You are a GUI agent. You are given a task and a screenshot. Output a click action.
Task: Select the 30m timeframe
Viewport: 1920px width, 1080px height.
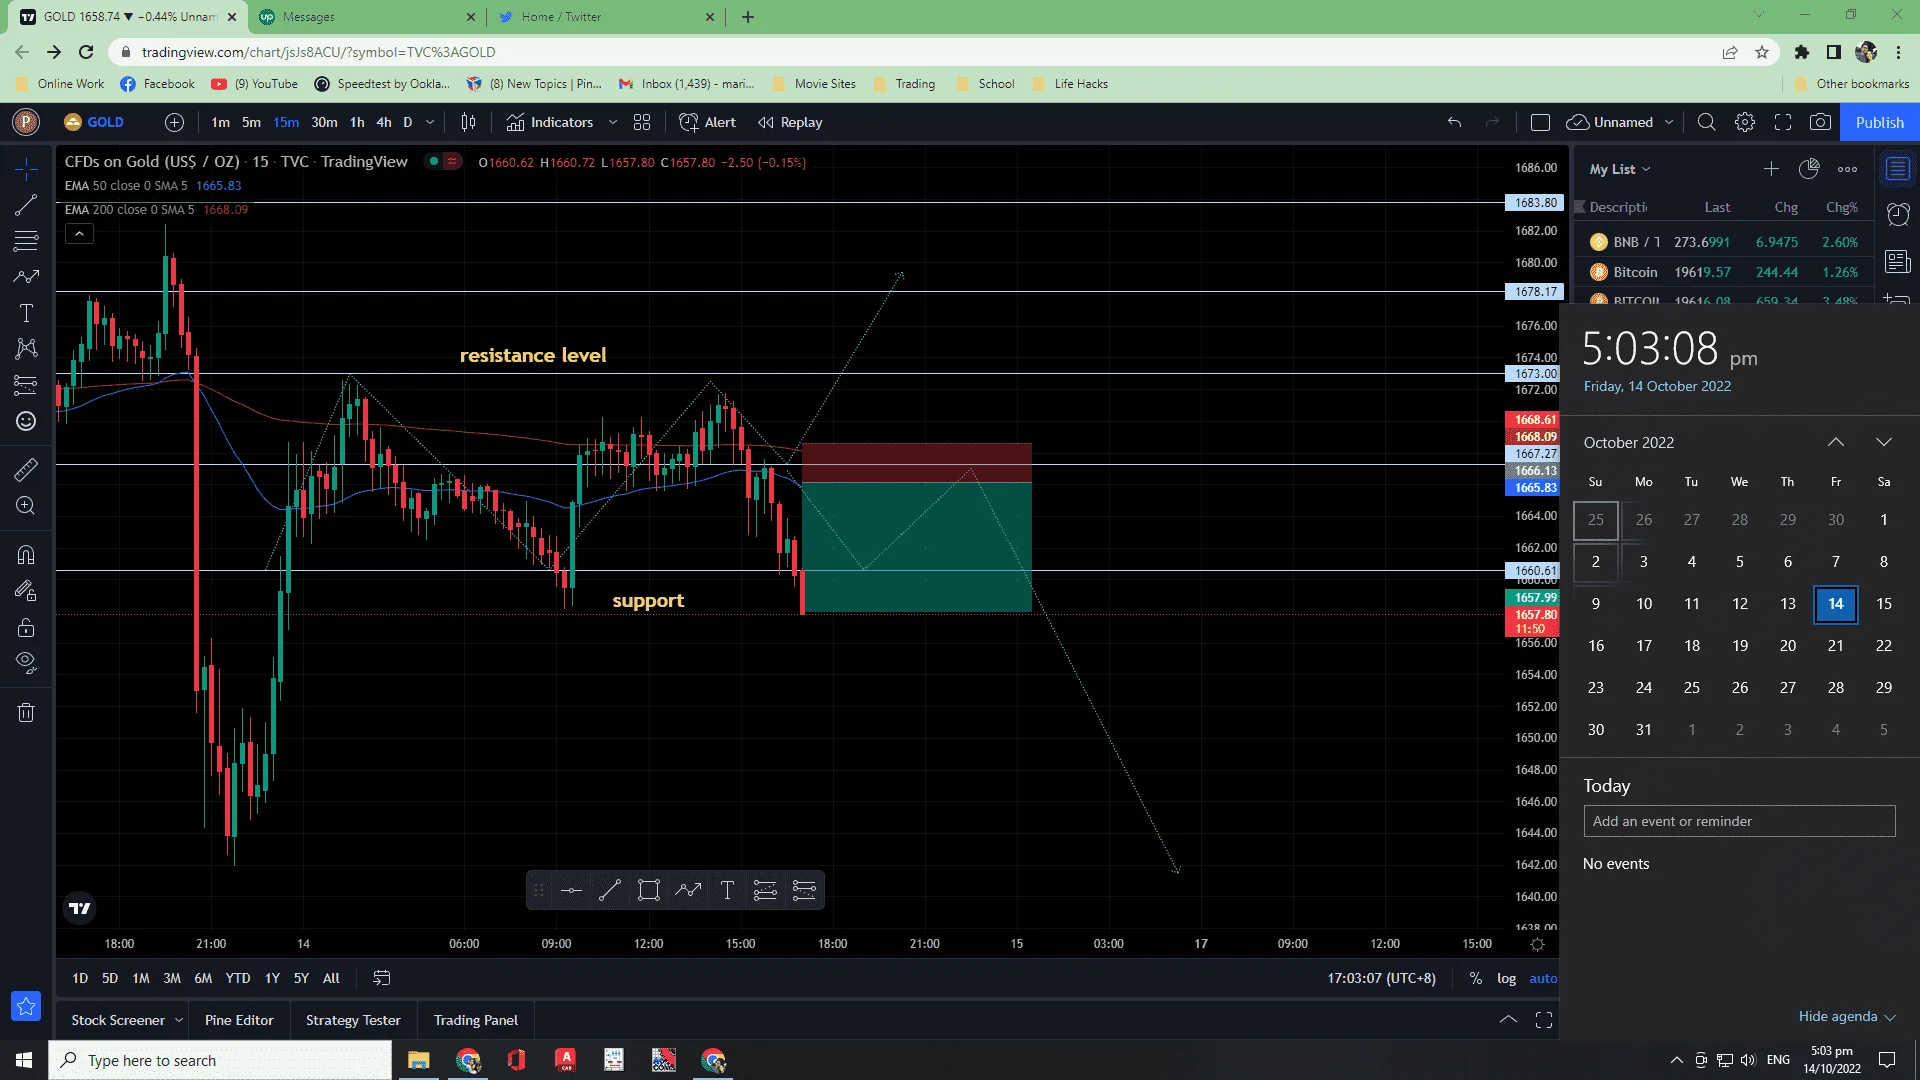point(324,122)
